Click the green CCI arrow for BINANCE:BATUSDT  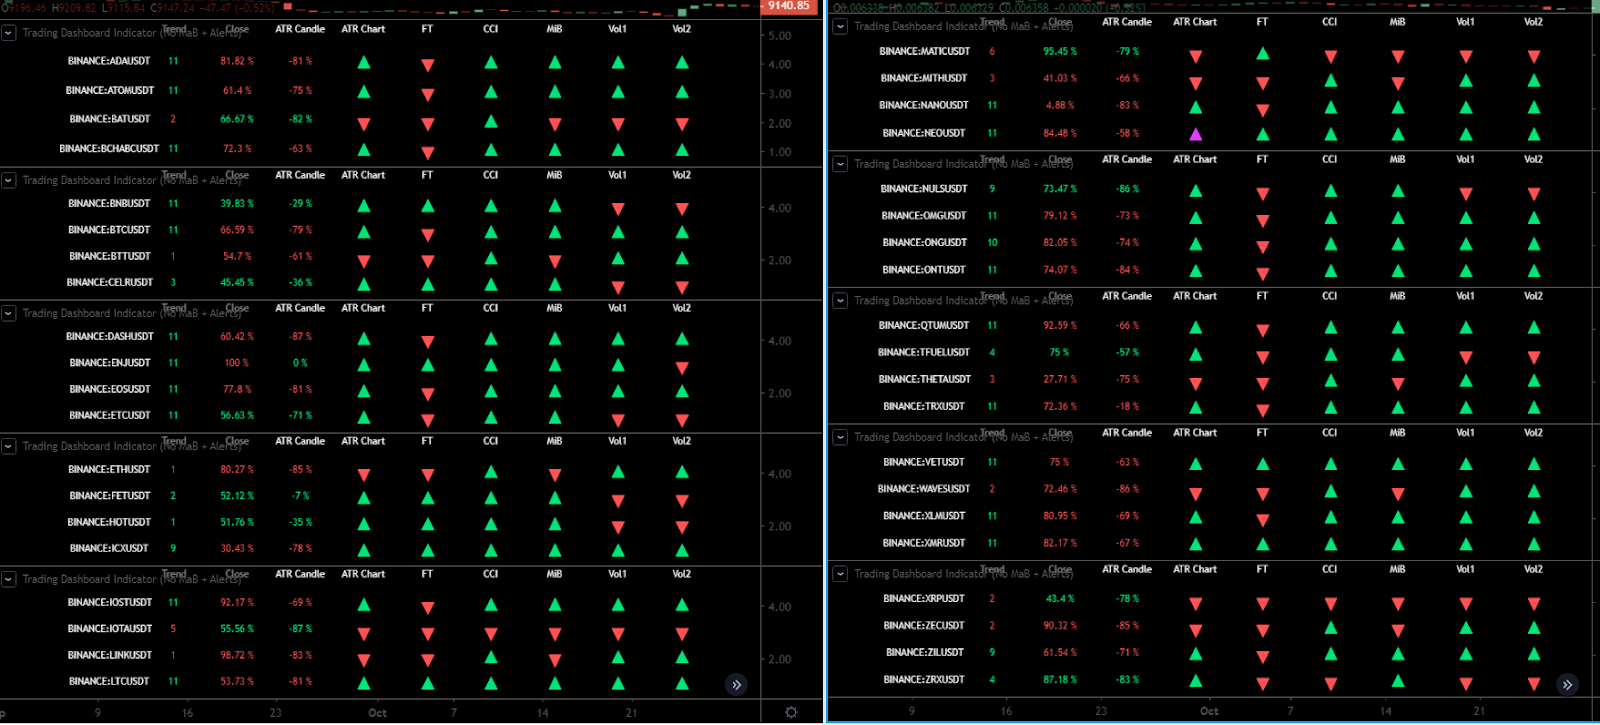[491, 121]
